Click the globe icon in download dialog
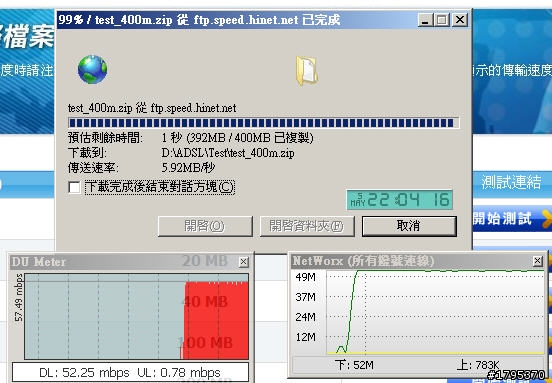 (x=93, y=69)
